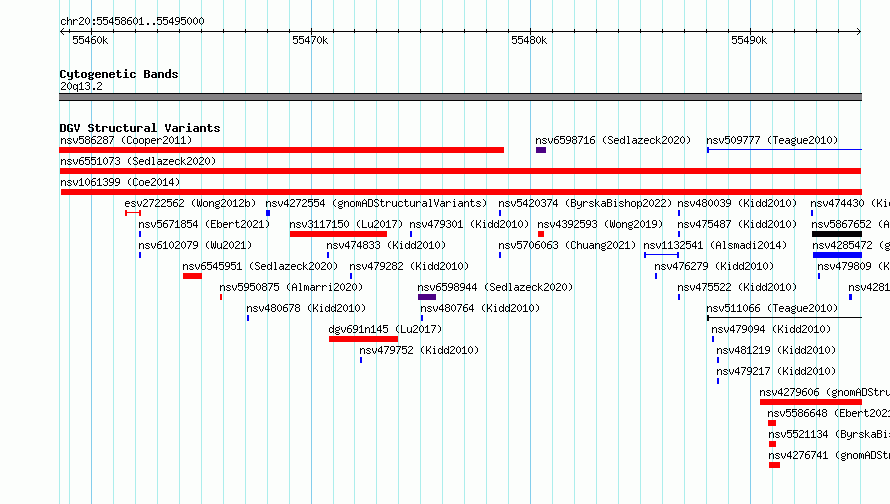Click nsv5950875 (Almarri2020) label
Image resolution: width=890 pixels, height=504 pixels.
pyautogui.click(x=291, y=287)
